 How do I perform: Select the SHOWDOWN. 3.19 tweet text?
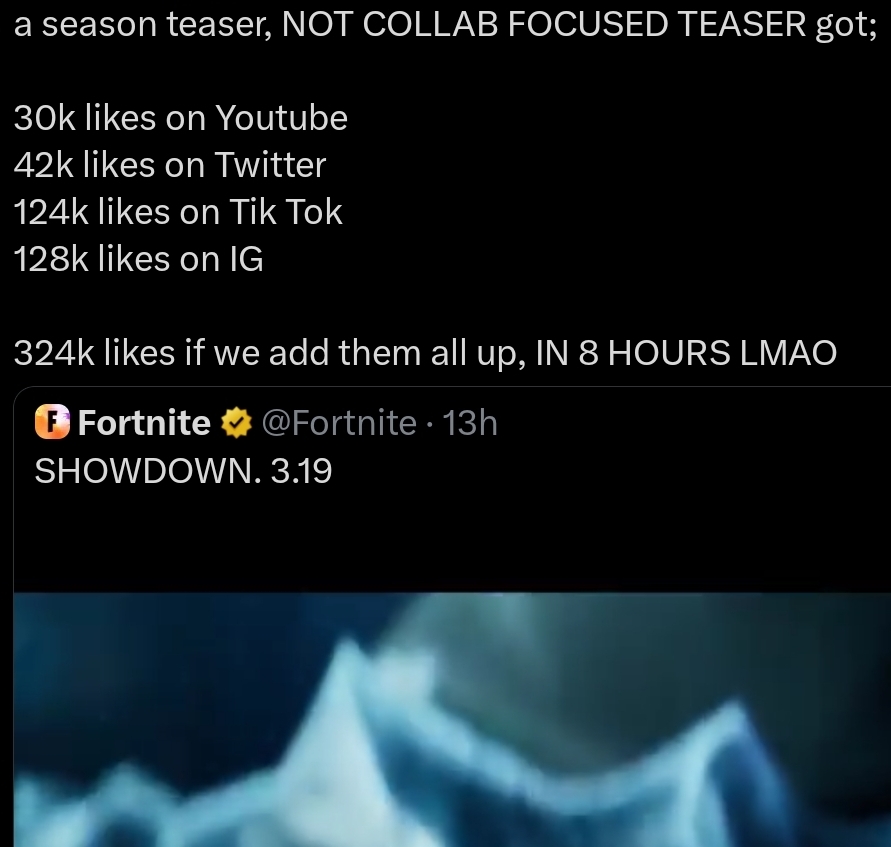[183, 471]
